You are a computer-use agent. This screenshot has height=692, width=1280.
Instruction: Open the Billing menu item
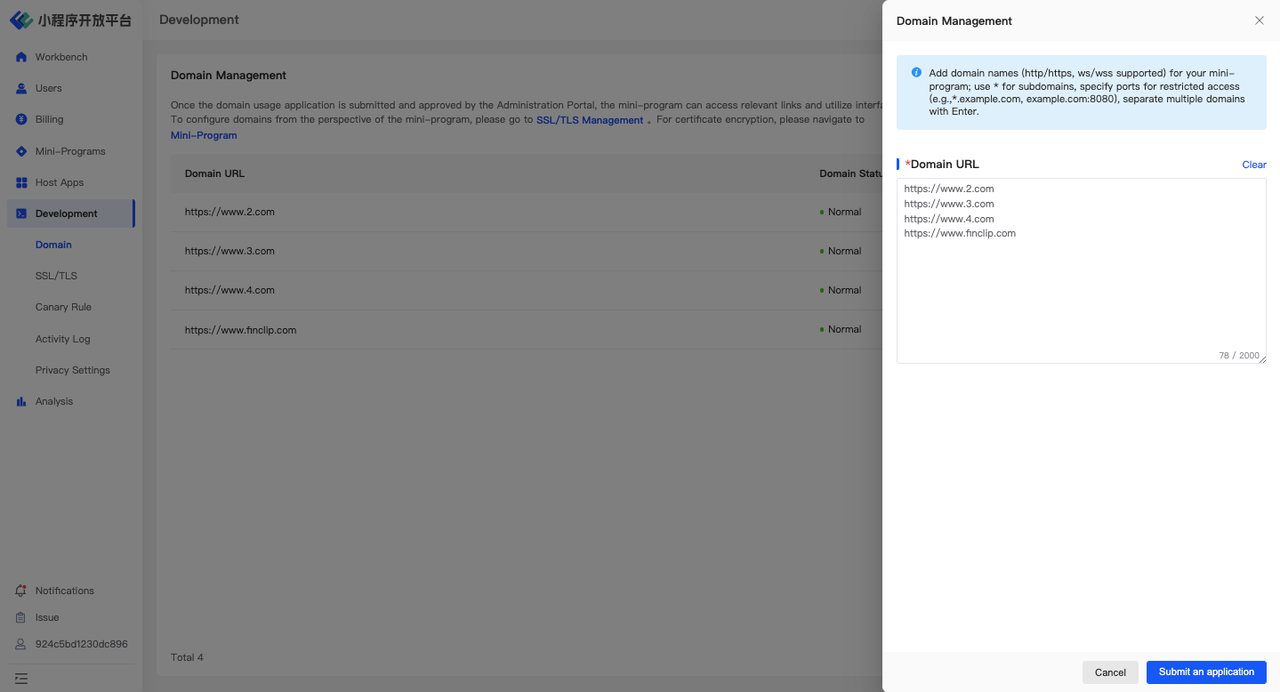70,119
